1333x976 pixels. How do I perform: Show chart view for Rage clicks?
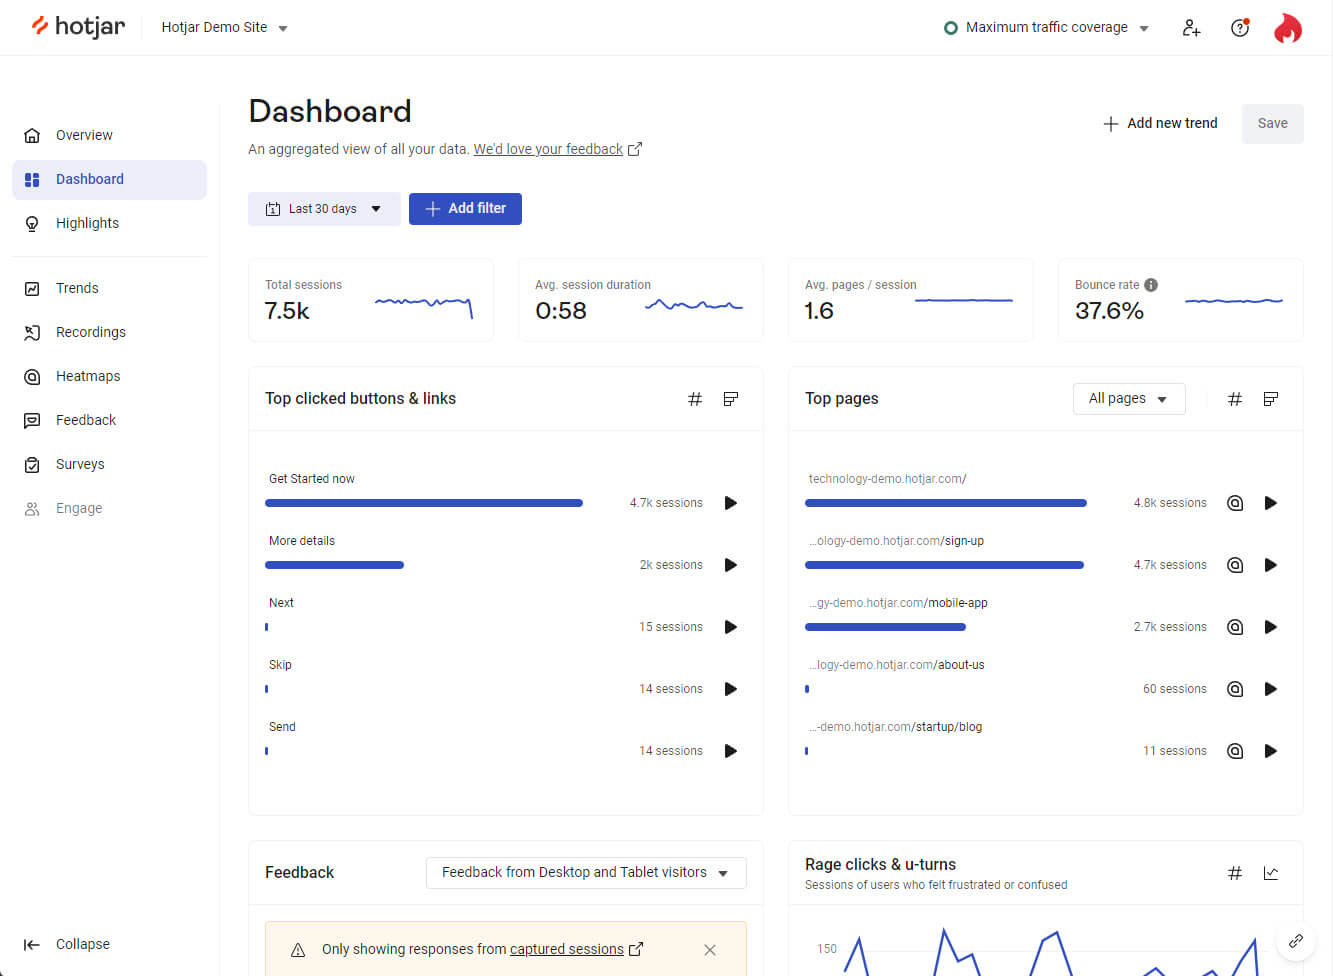1271,873
